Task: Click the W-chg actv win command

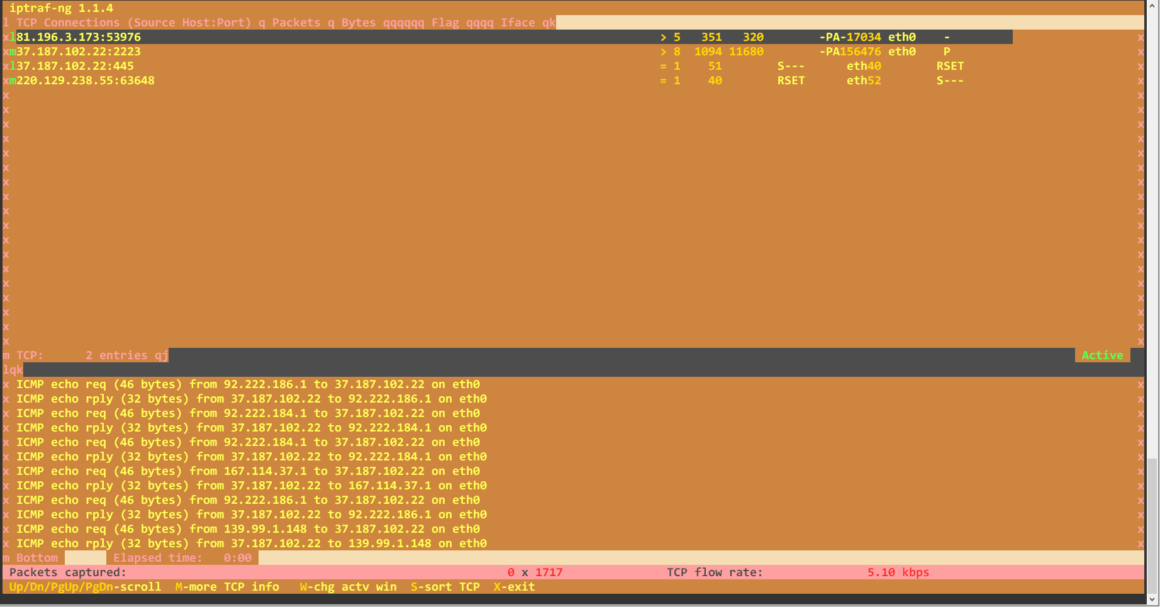Action: 348,587
